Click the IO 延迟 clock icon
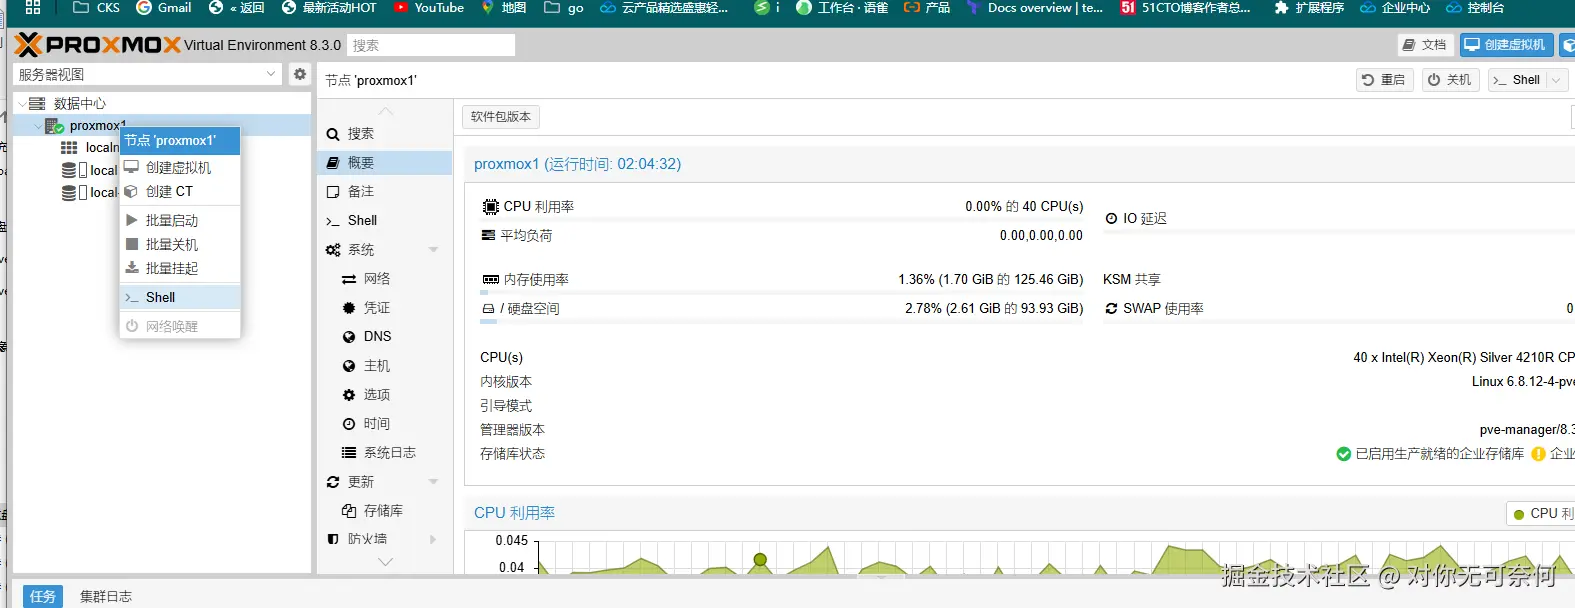1575x608 pixels. coord(1111,218)
